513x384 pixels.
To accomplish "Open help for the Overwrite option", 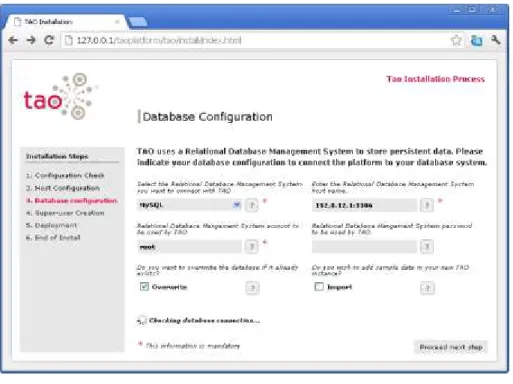I will (252, 288).
